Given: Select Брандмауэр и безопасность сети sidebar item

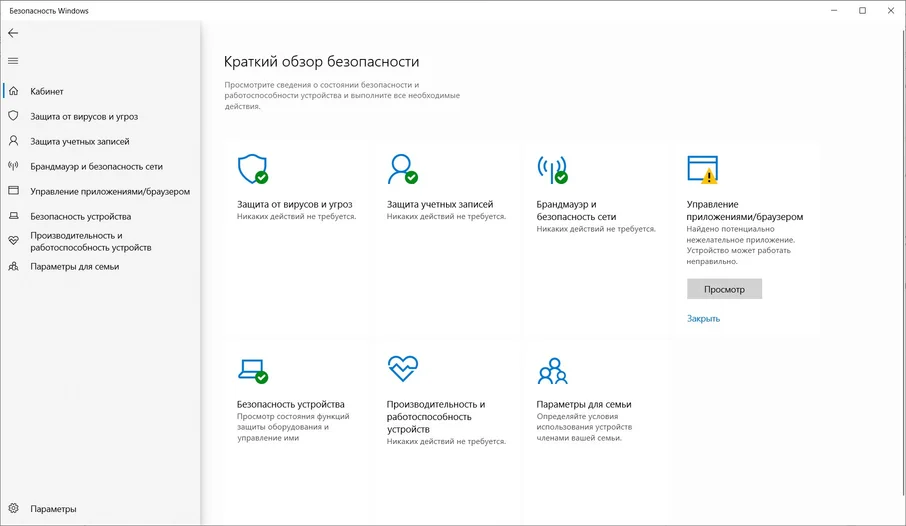Looking at the screenshot, I should (x=96, y=166).
